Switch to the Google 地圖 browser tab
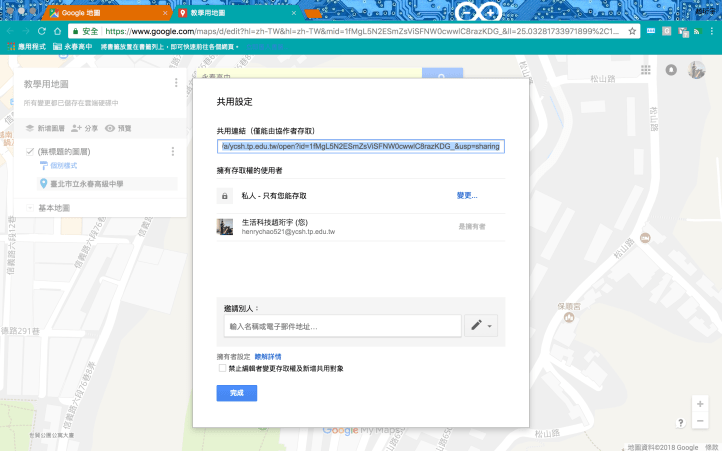Screen dimensions: 722x451 [x=105, y=13]
